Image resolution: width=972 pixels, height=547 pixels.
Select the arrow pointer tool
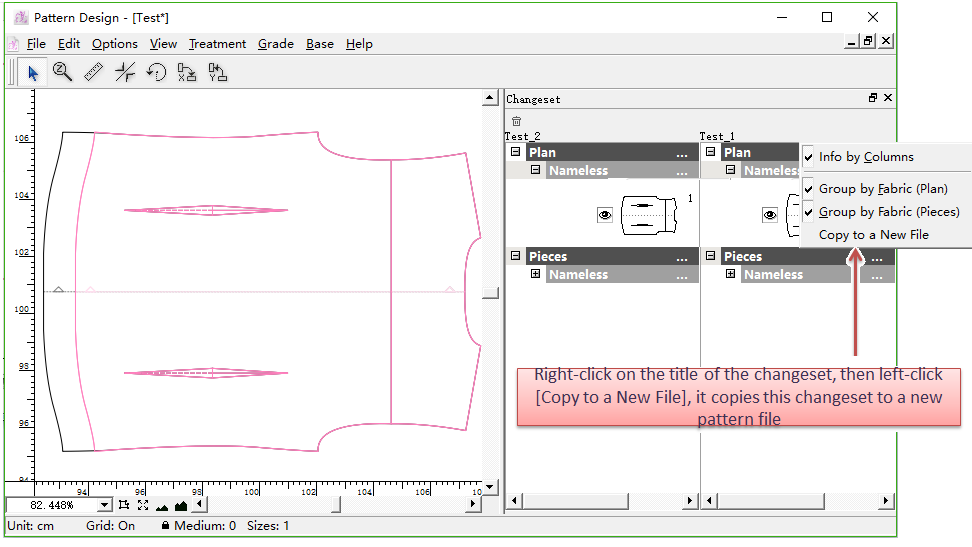pyautogui.click(x=32, y=72)
